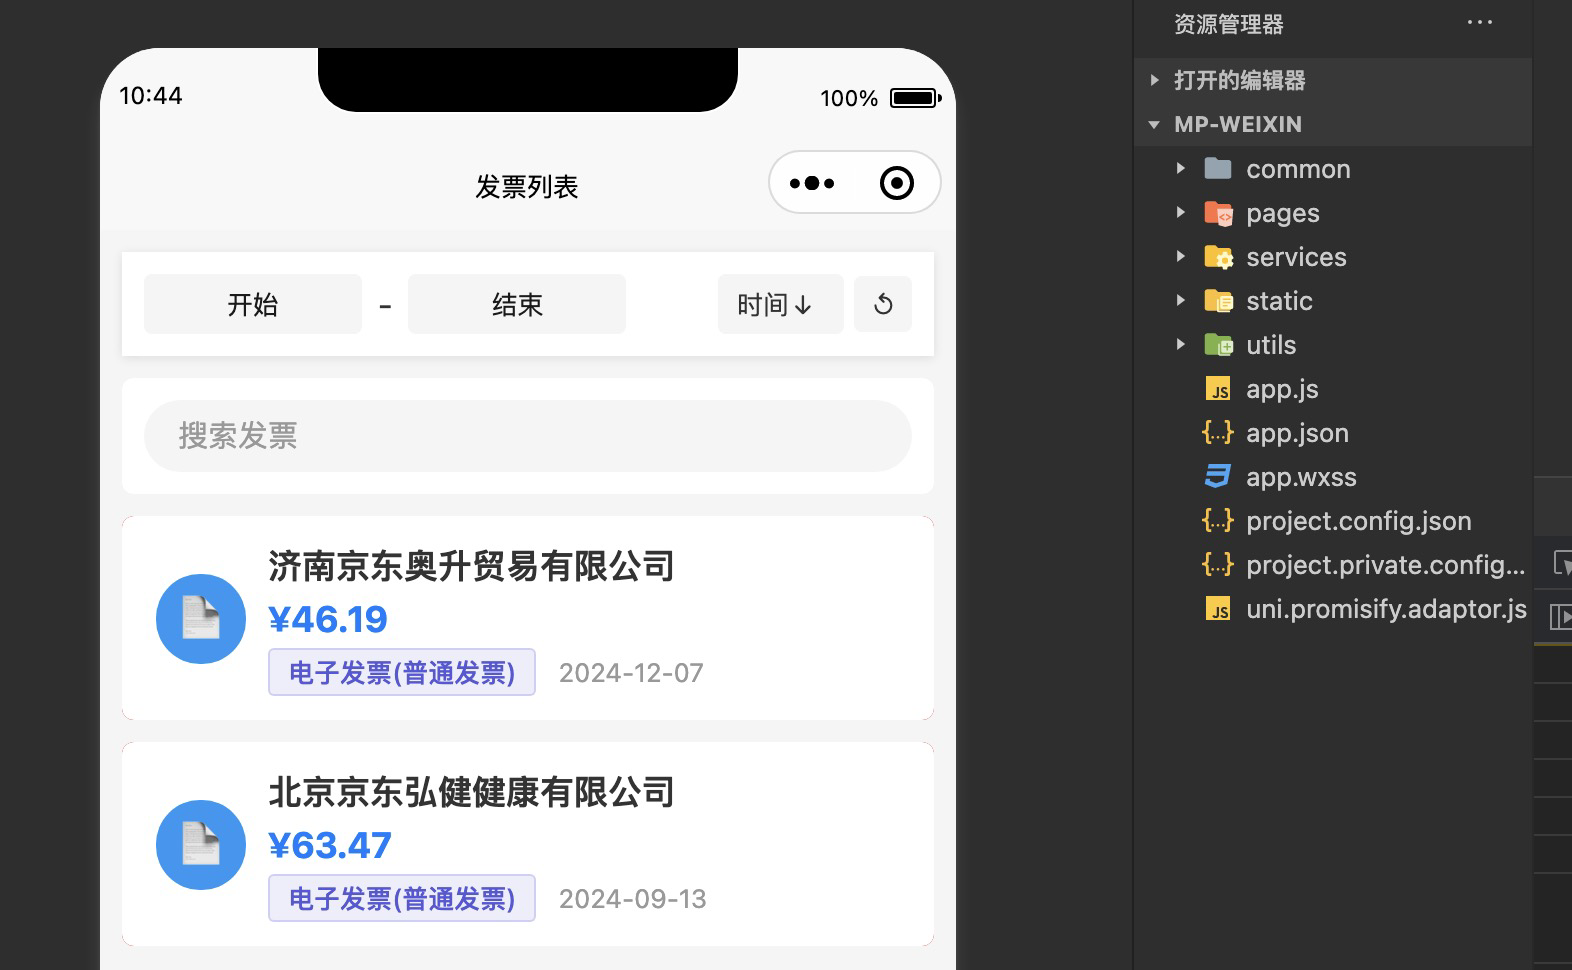Click JSON icon beside project.config.json
The image size is (1572, 970).
(x=1218, y=520)
